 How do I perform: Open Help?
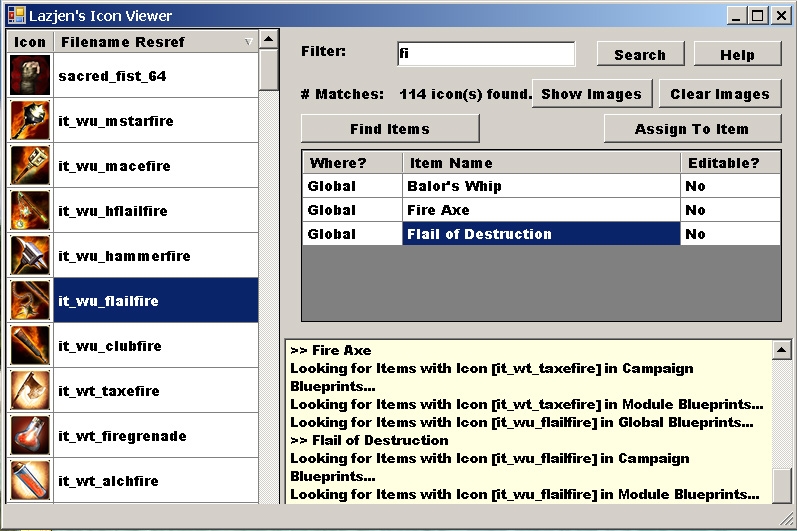(737, 54)
